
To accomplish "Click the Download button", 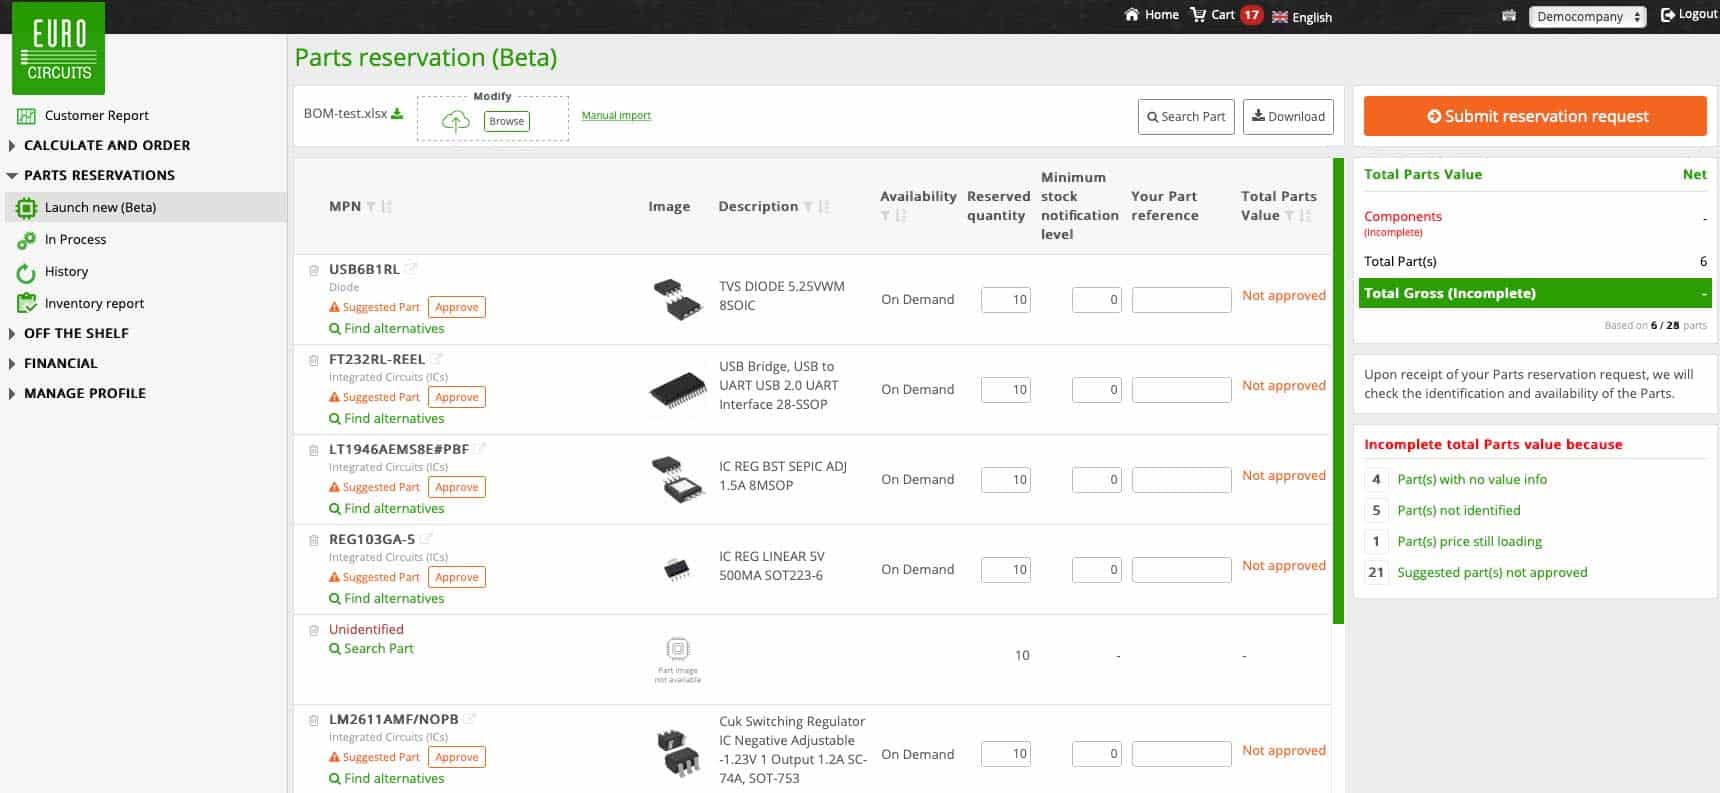I will (1288, 116).
